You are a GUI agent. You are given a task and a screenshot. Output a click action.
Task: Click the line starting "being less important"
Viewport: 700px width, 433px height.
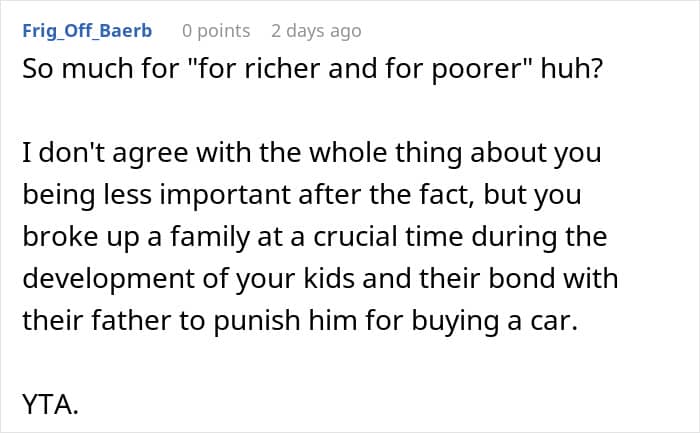click(x=302, y=195)
